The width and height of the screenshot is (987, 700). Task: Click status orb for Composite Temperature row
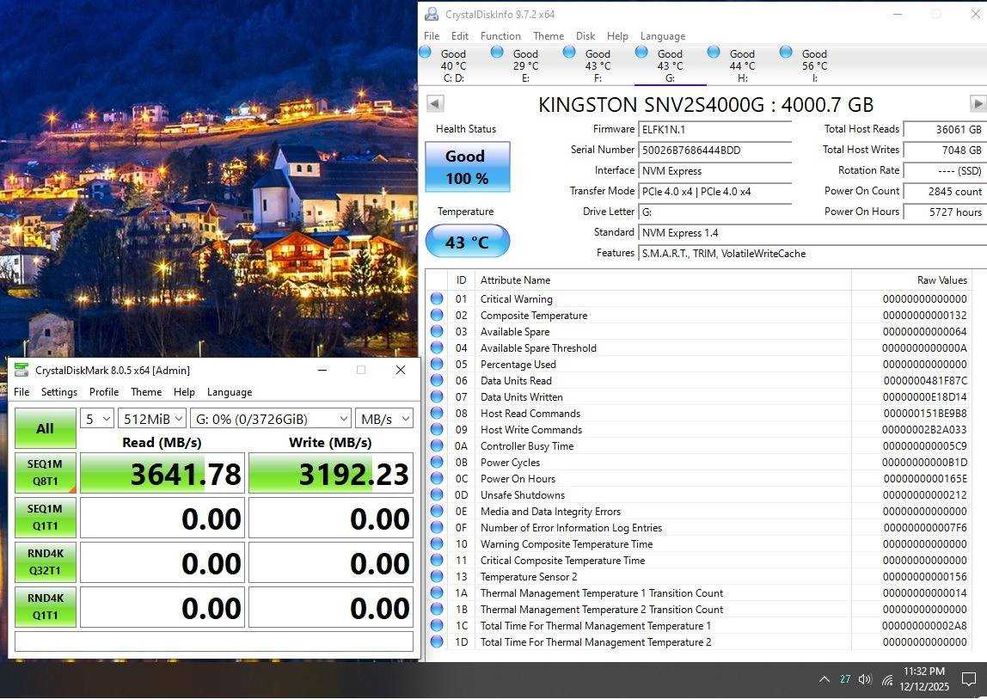click(x=437, y=315)
